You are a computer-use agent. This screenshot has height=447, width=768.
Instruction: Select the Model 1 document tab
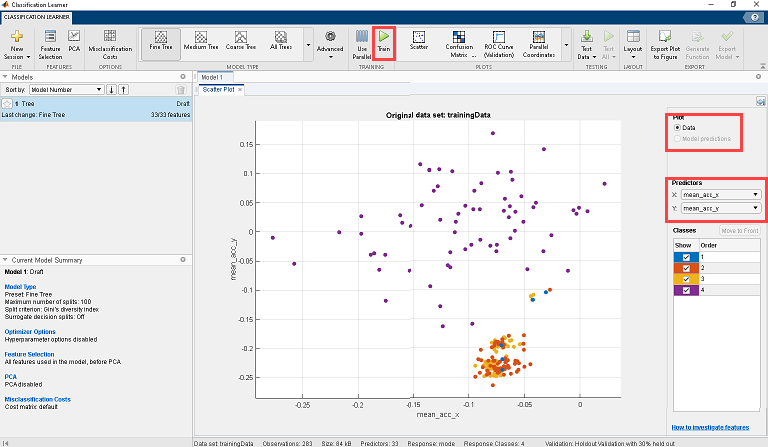point(211,77)
